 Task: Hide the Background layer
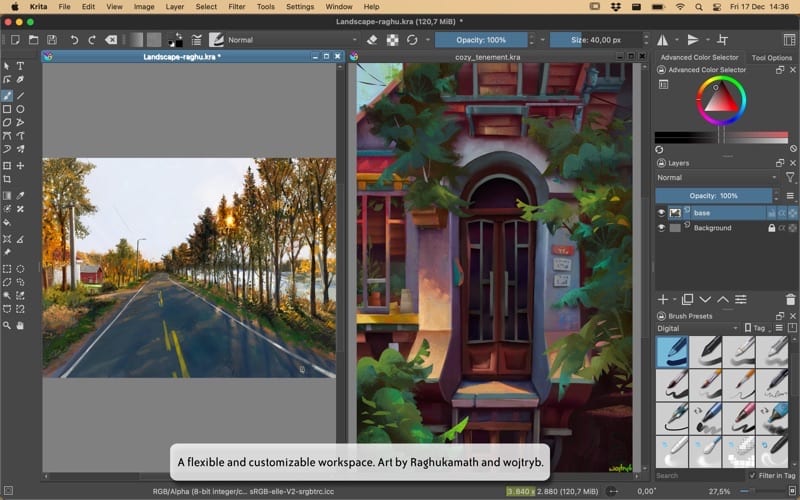pos(661,228)
